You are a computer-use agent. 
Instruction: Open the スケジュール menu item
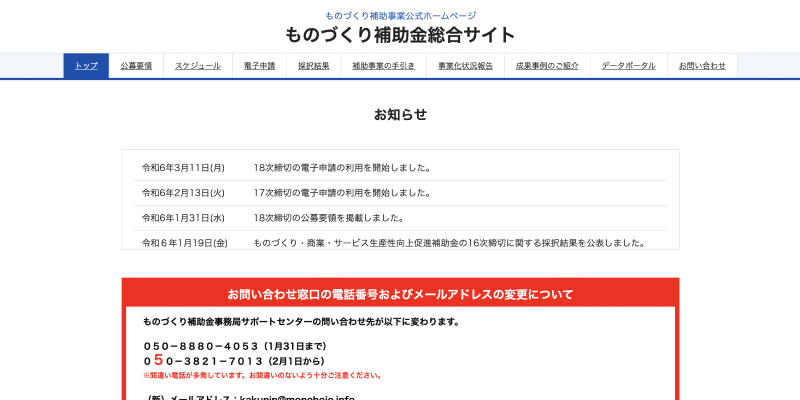point(198,66)
